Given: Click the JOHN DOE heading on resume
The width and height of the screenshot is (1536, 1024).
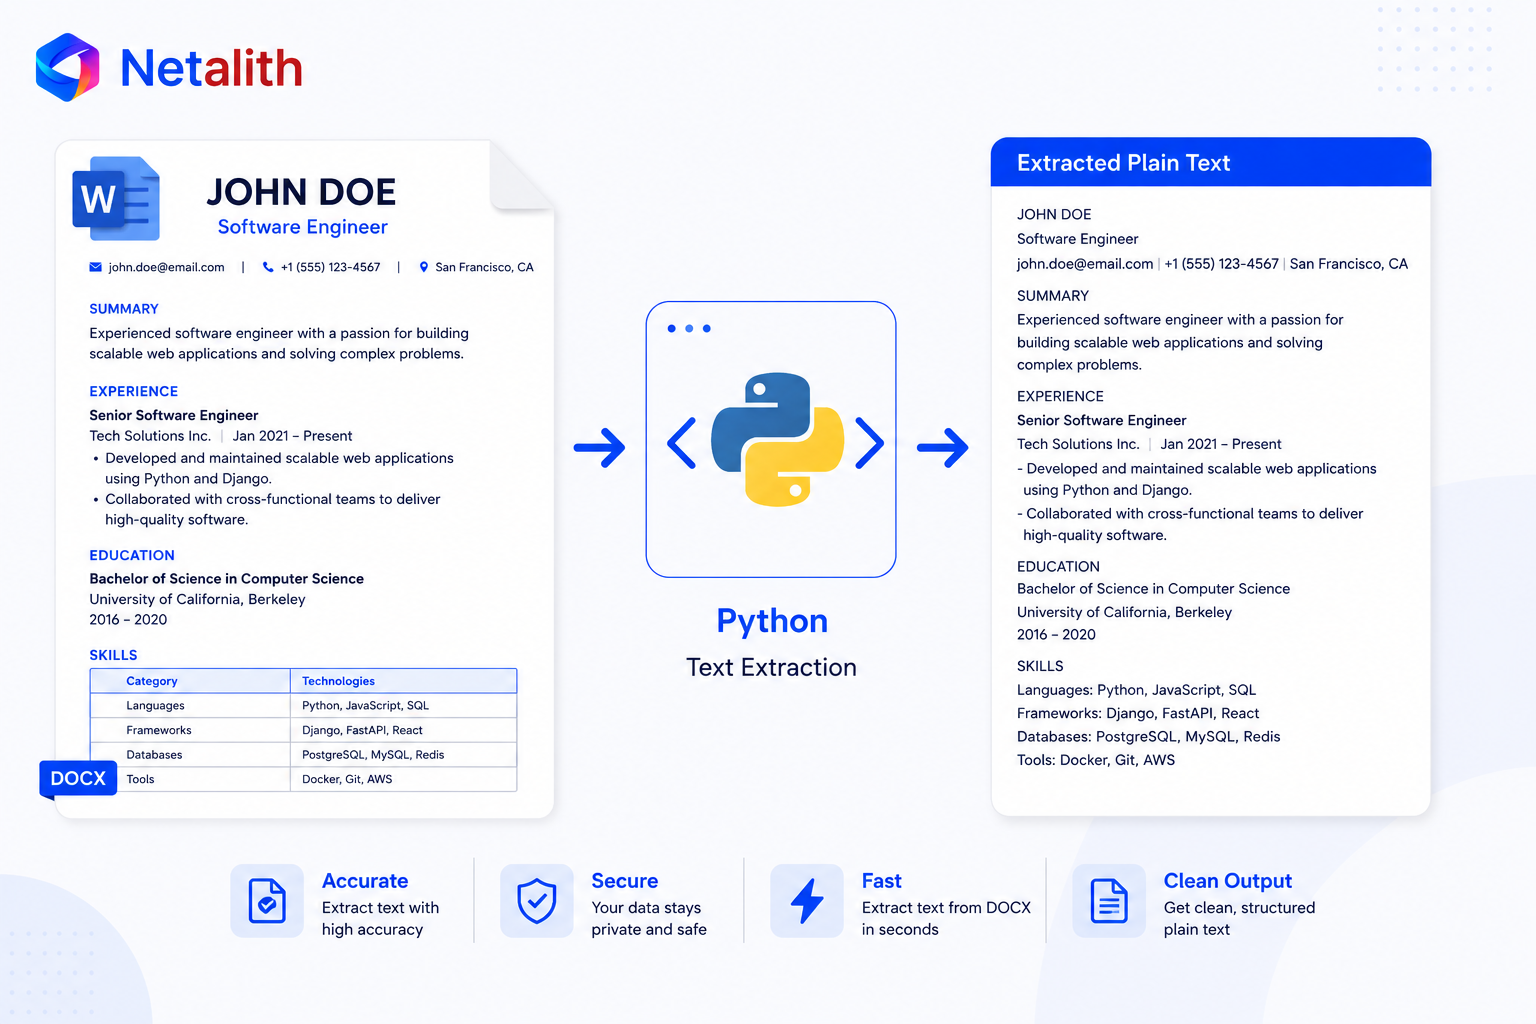Looking at the screenshot, I should point(301,192).
